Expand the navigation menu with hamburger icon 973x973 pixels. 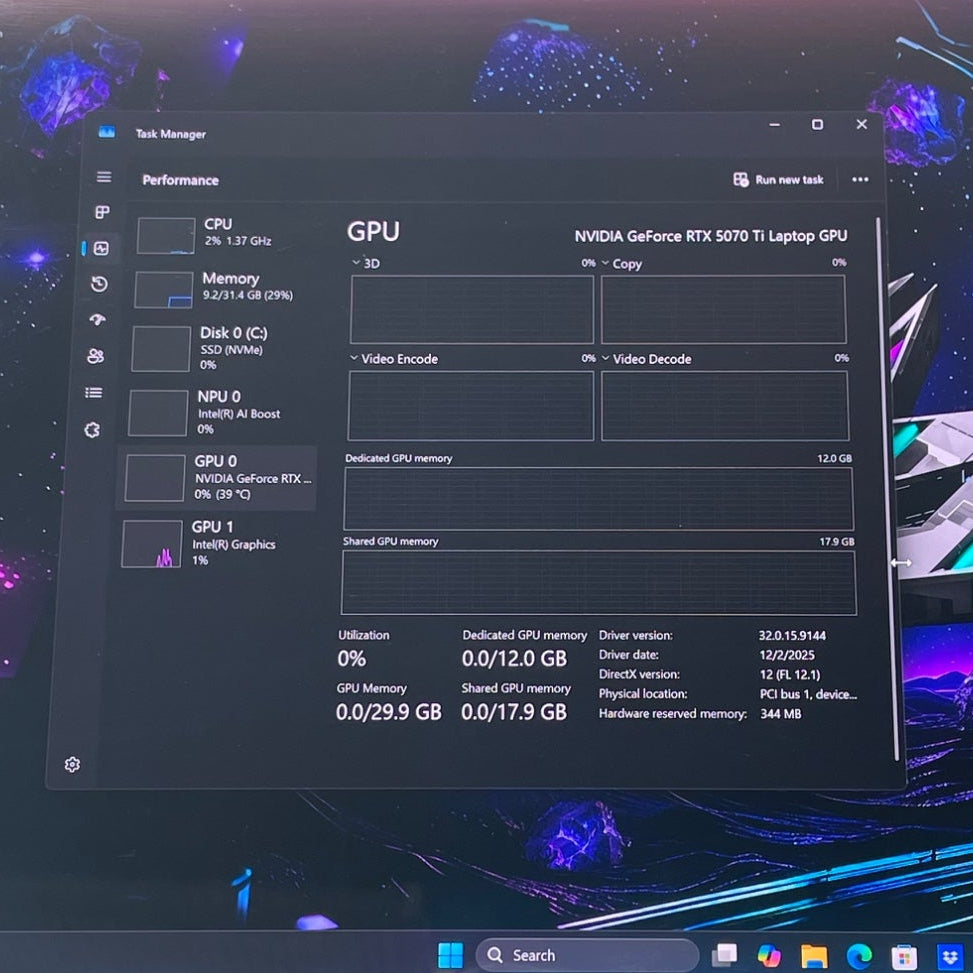click(103, 176)
